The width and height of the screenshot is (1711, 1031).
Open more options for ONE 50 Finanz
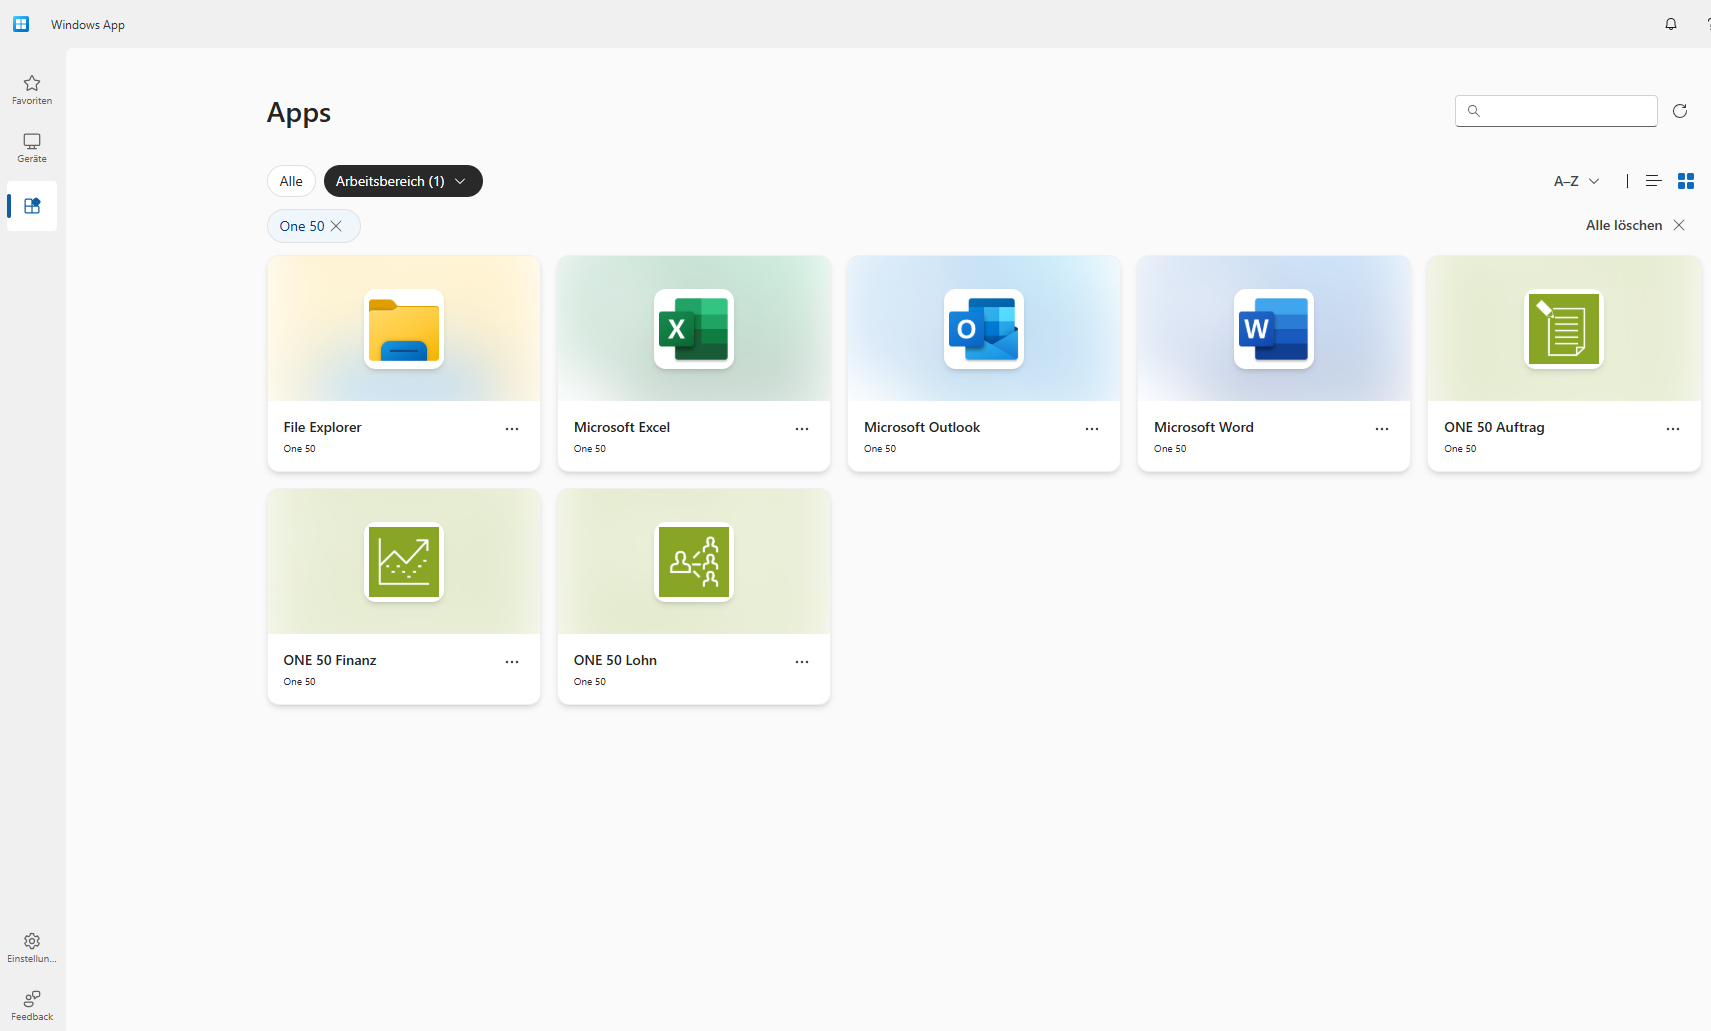coord(512,662)
